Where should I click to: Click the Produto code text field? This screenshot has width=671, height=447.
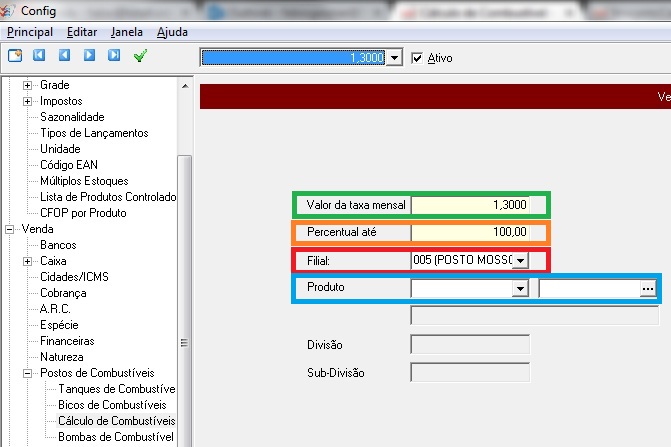pos(589,288)
